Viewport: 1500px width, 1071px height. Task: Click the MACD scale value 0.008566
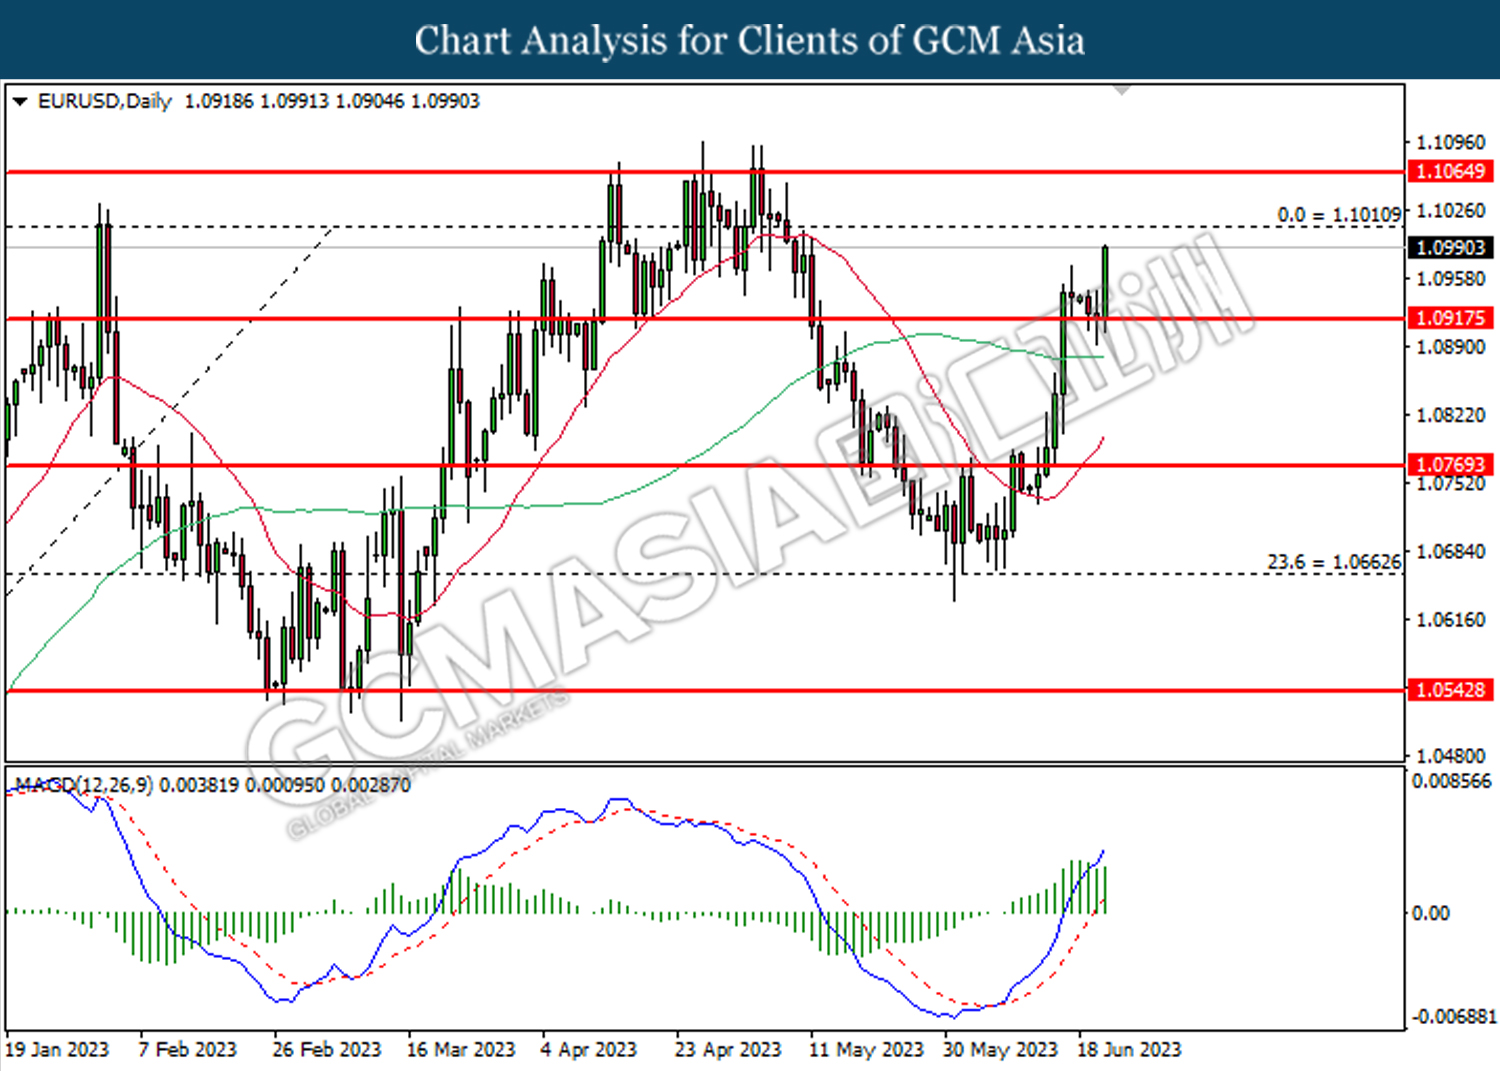pyautogui.click(x=1452, y=781)
